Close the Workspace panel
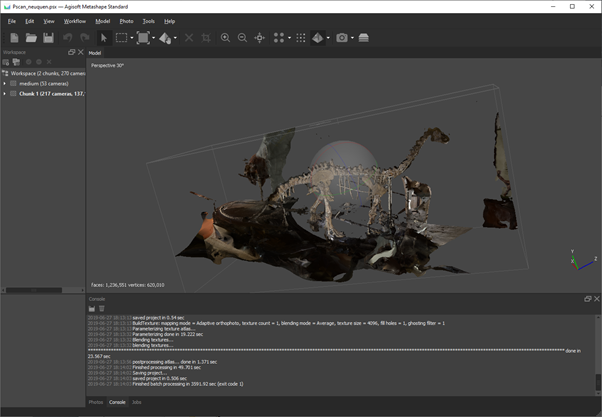This screenshot has height=417, width=602. (x=81, y=52)
